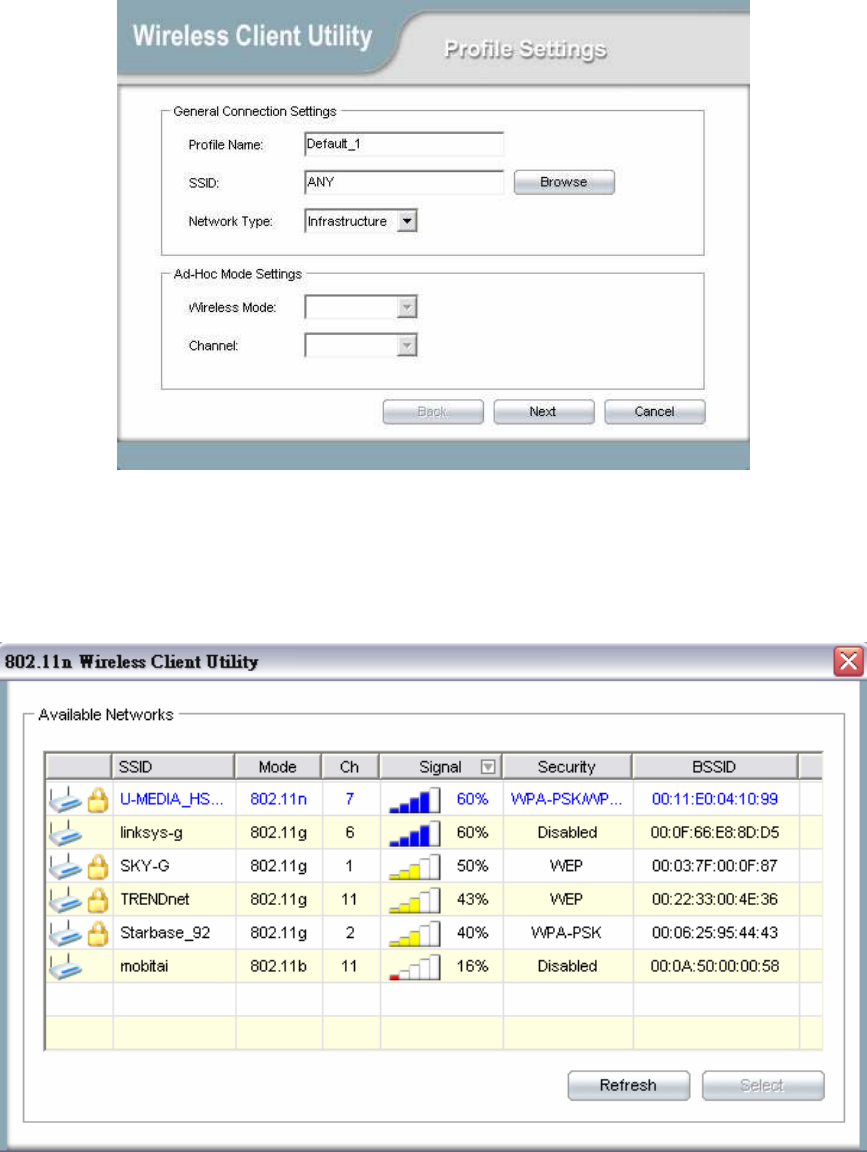The image size is (867, 1152).
Task: Click red signal bars icon for mobitai
Action: pos(414,967)
